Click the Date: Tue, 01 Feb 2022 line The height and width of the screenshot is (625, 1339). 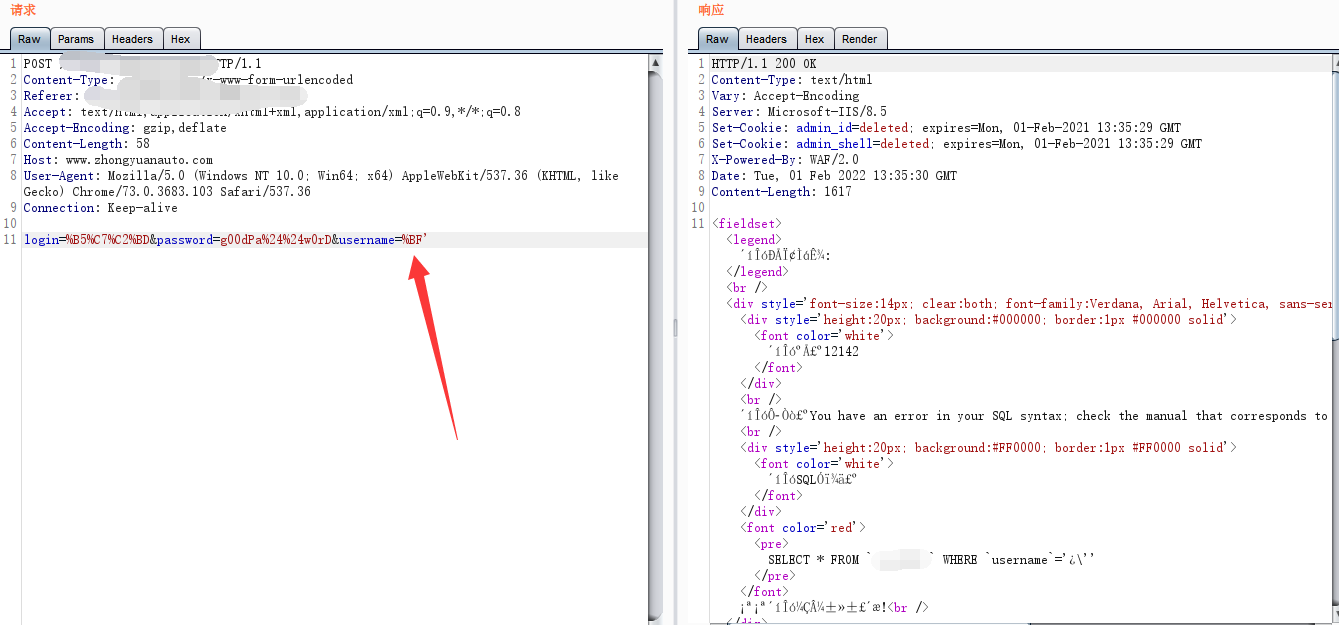click(x=834, y=176)
